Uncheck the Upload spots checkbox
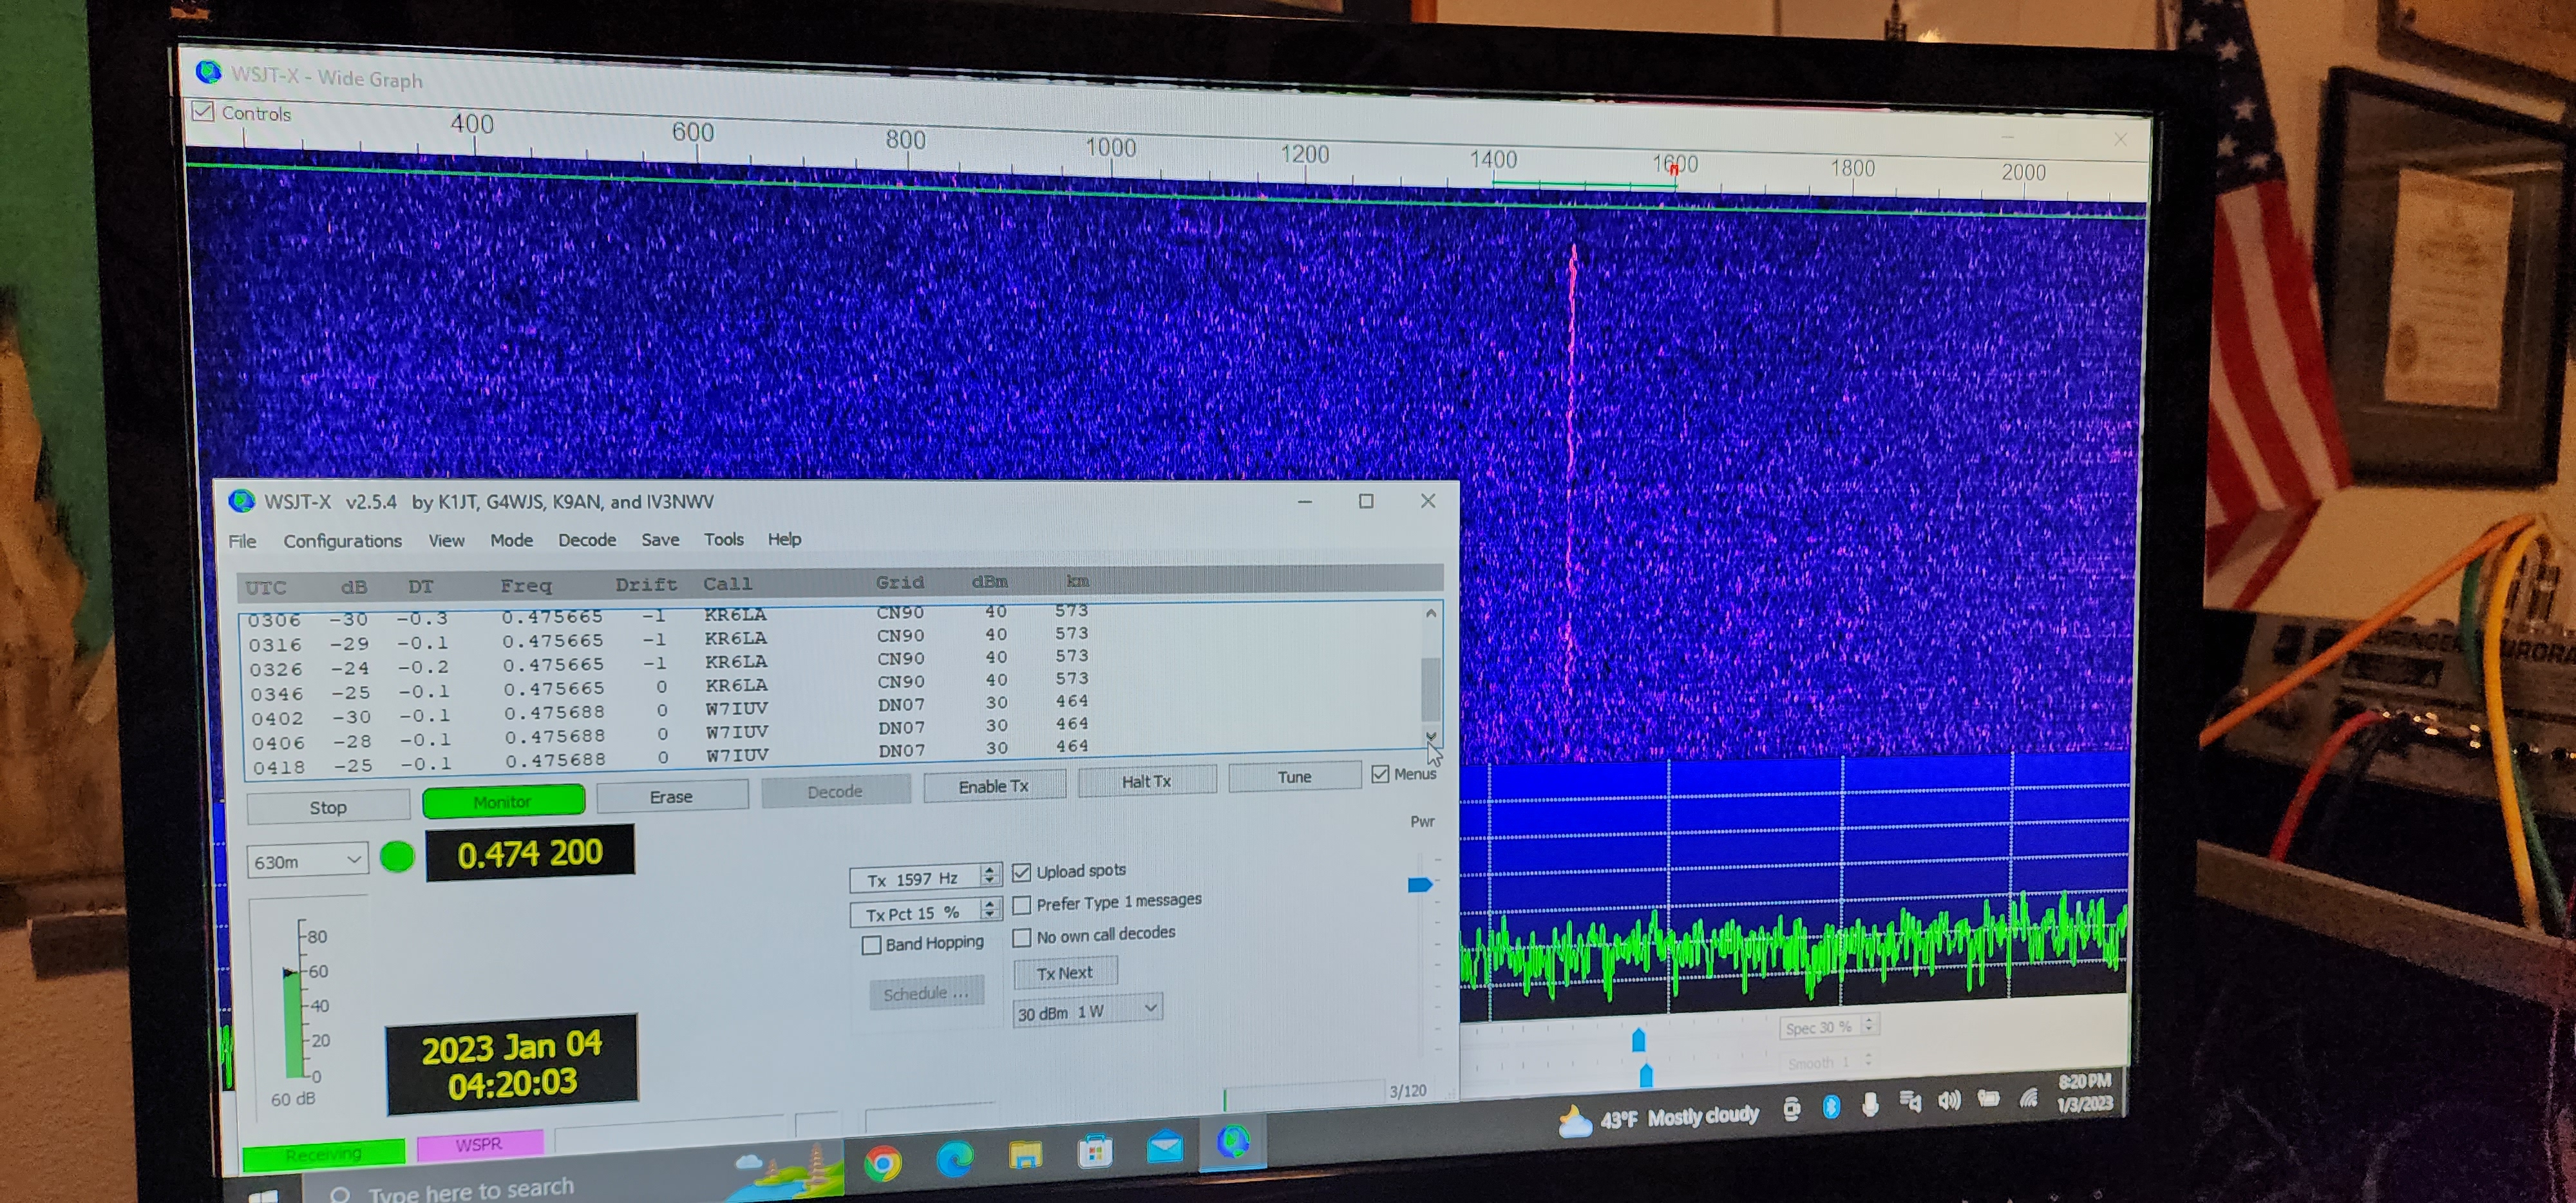 pyautogui.click(x=1021, y=872)
